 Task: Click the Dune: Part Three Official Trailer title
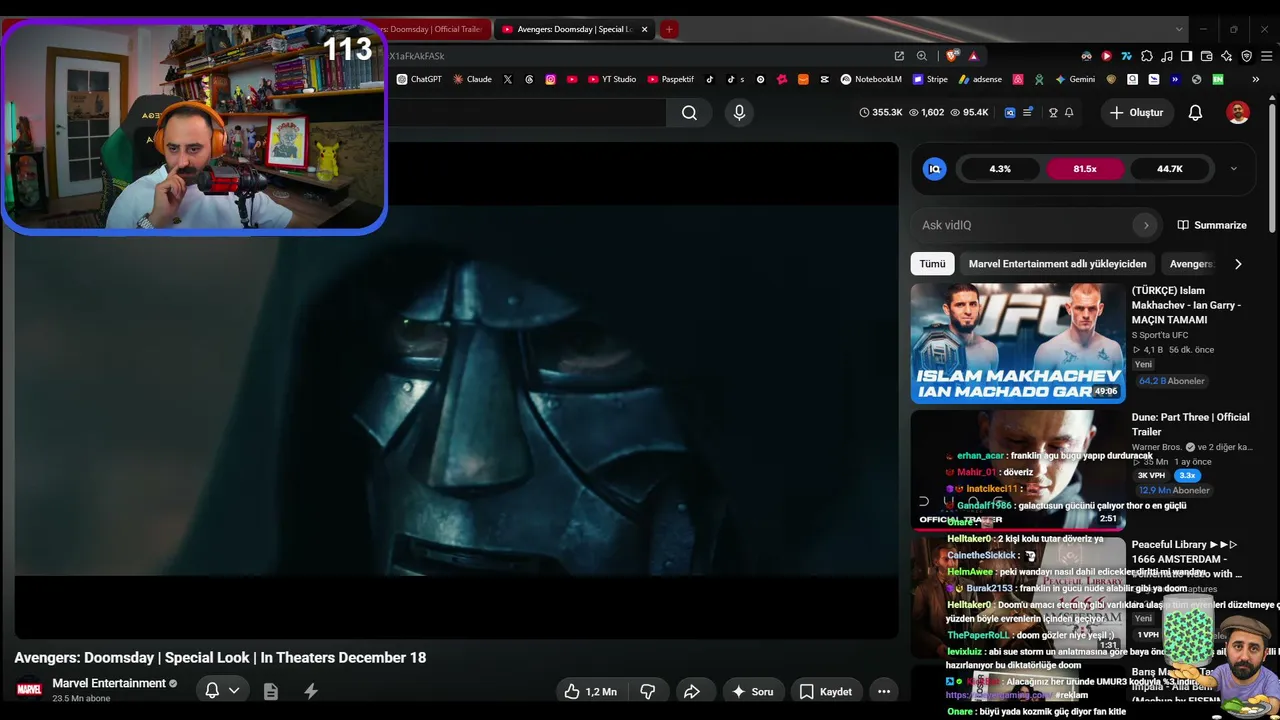pos(1191,424)
